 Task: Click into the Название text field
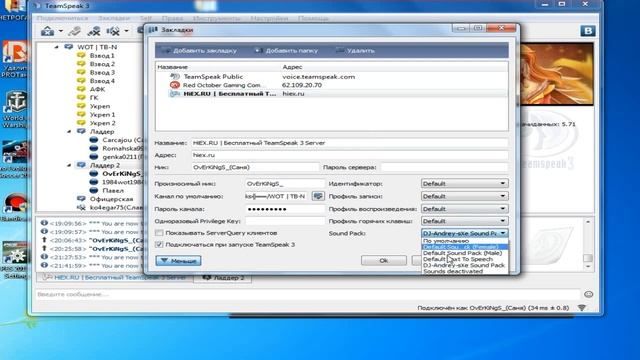click(x=350, y=143)
